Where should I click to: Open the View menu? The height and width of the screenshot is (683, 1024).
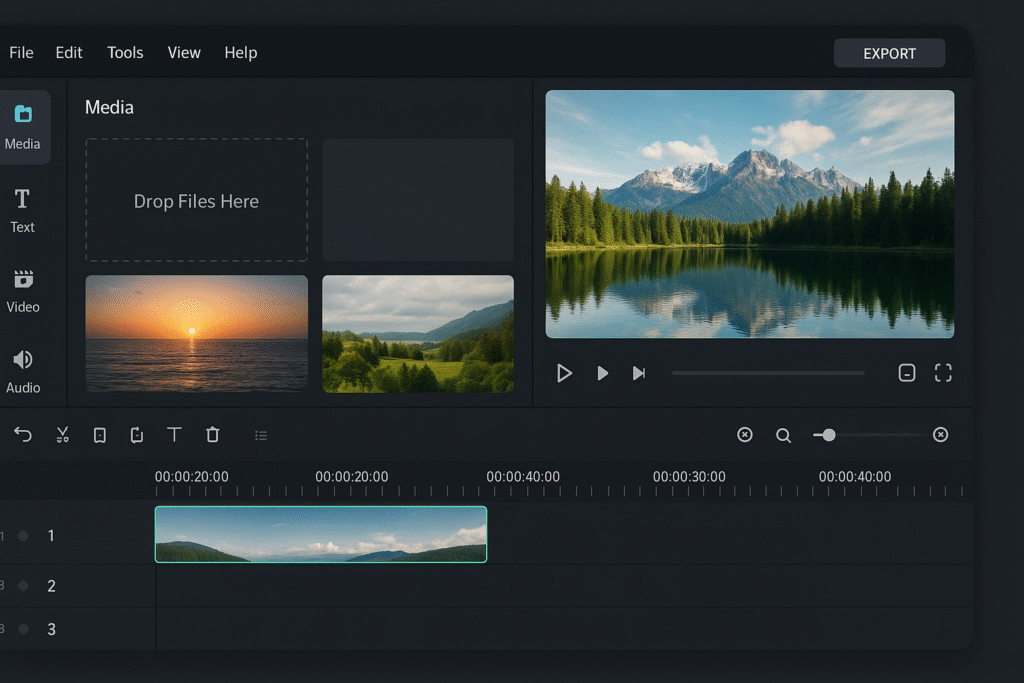(x=184, y=53)
